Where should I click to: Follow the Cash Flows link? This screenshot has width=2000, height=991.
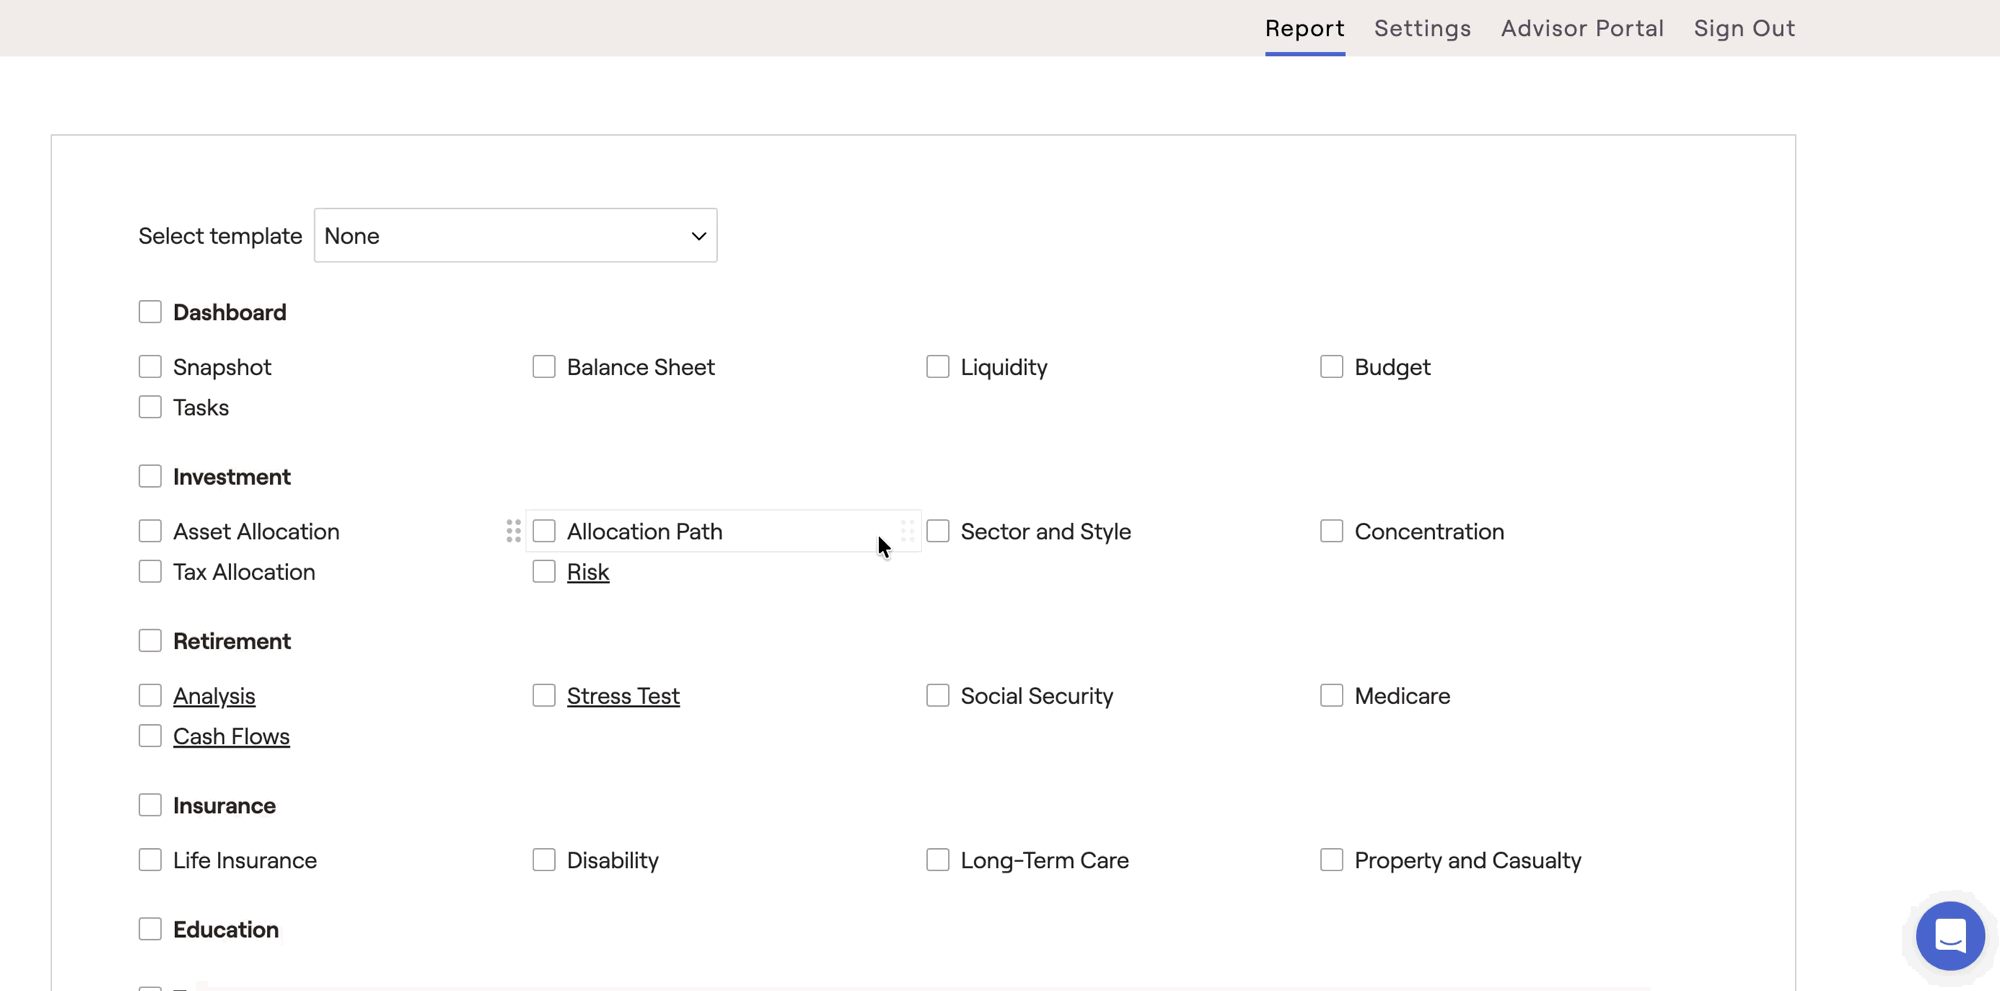tap(231, 737)
